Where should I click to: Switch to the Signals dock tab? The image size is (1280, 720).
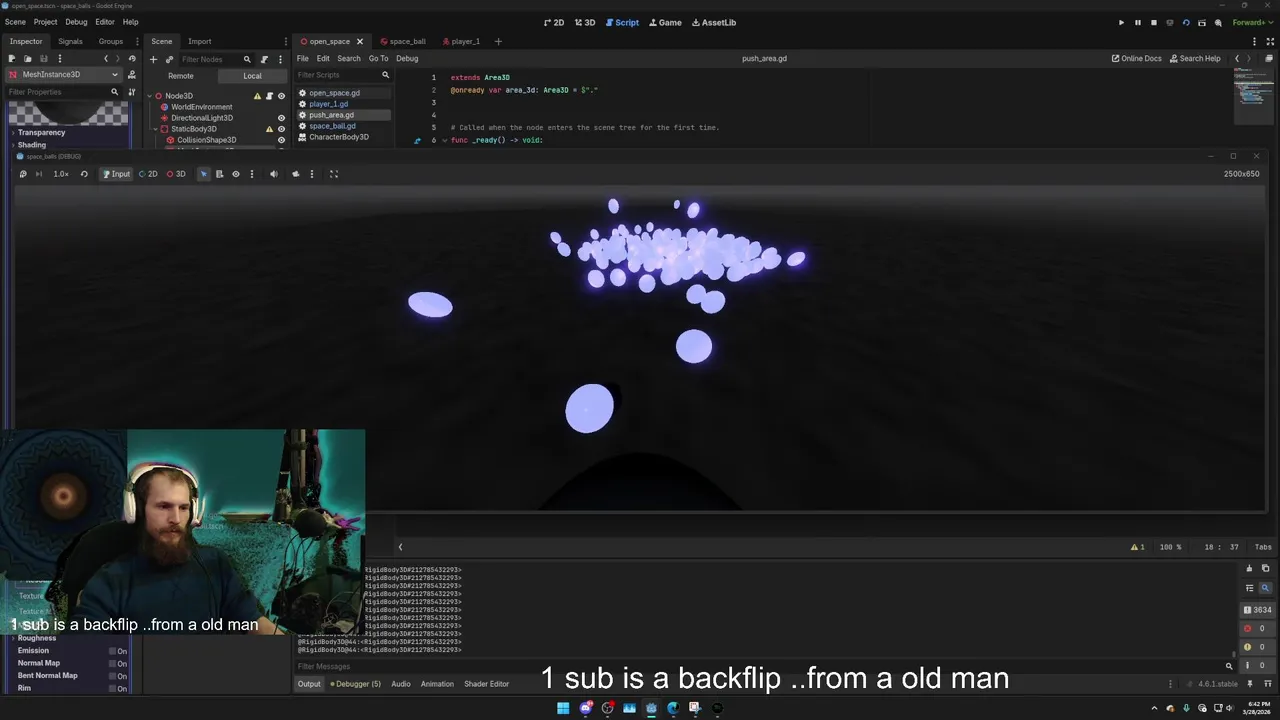(70, 41)
